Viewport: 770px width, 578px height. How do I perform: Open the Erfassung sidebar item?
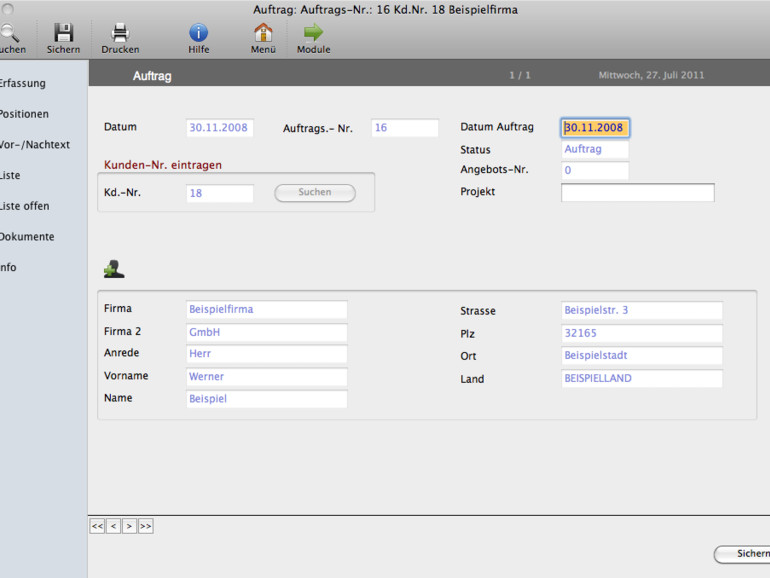click(x=23, y=83)
